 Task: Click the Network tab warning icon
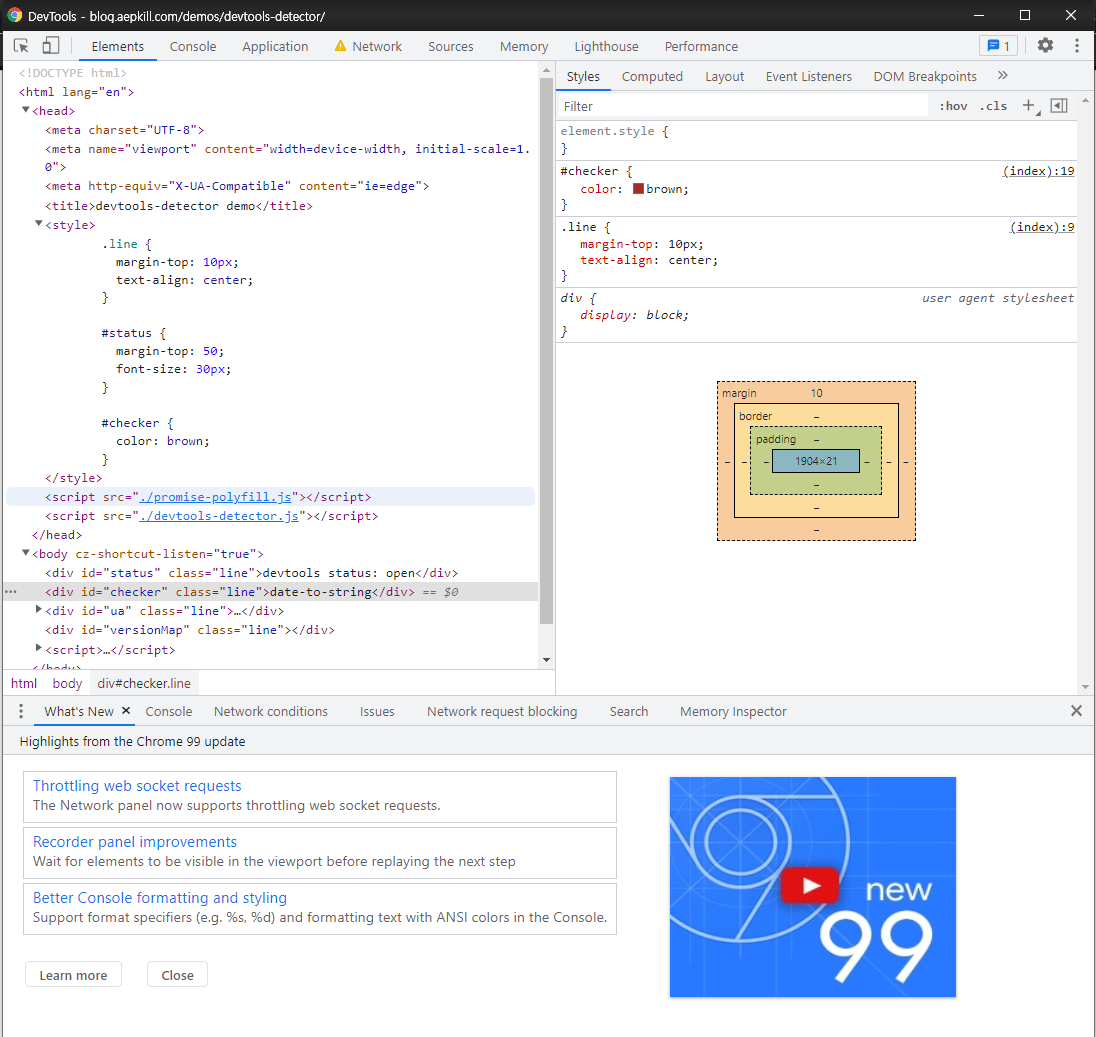pos(340,46)
